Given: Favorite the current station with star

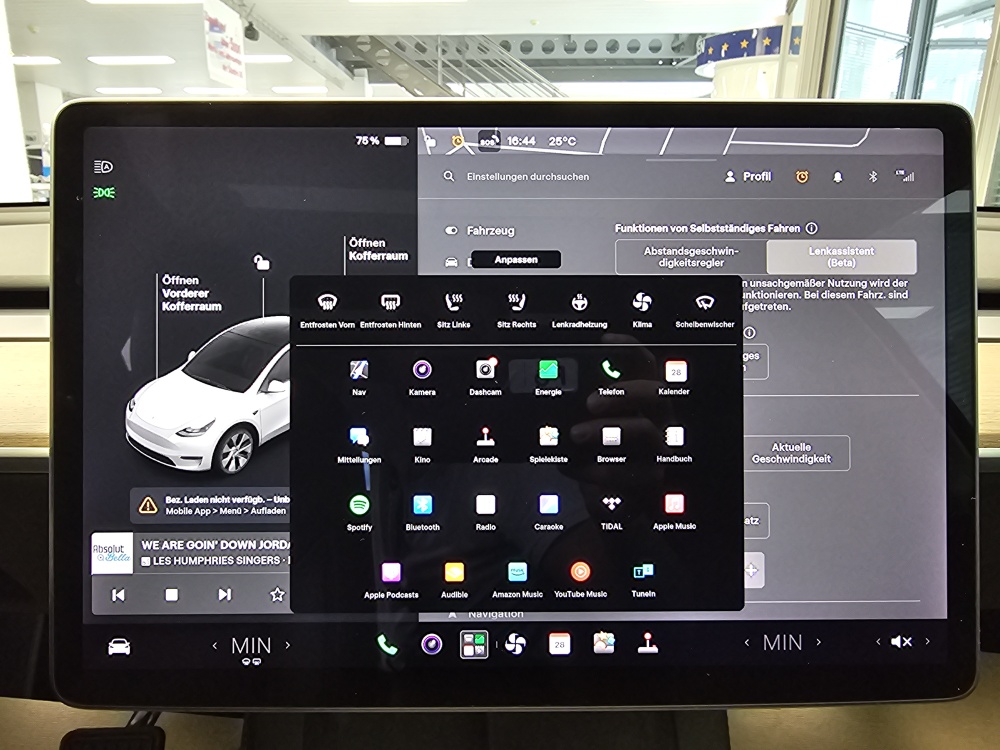Looking at the screenshot, I should (x=277, y=595).
